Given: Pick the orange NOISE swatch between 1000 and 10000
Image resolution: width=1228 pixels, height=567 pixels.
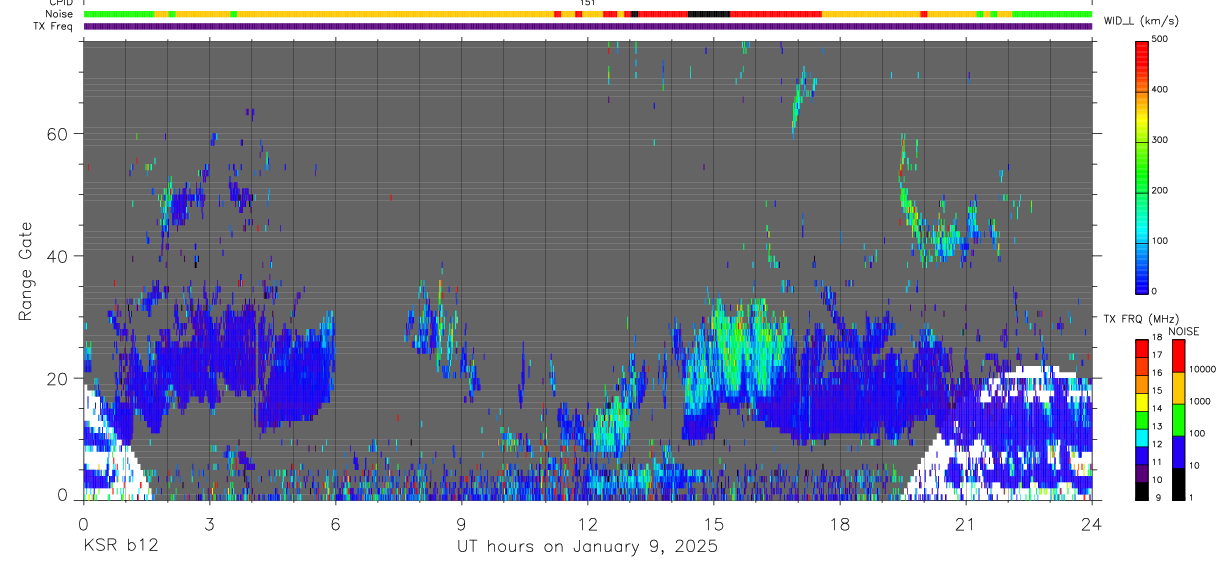Looking at the screenshot, I should [1178, 387].
